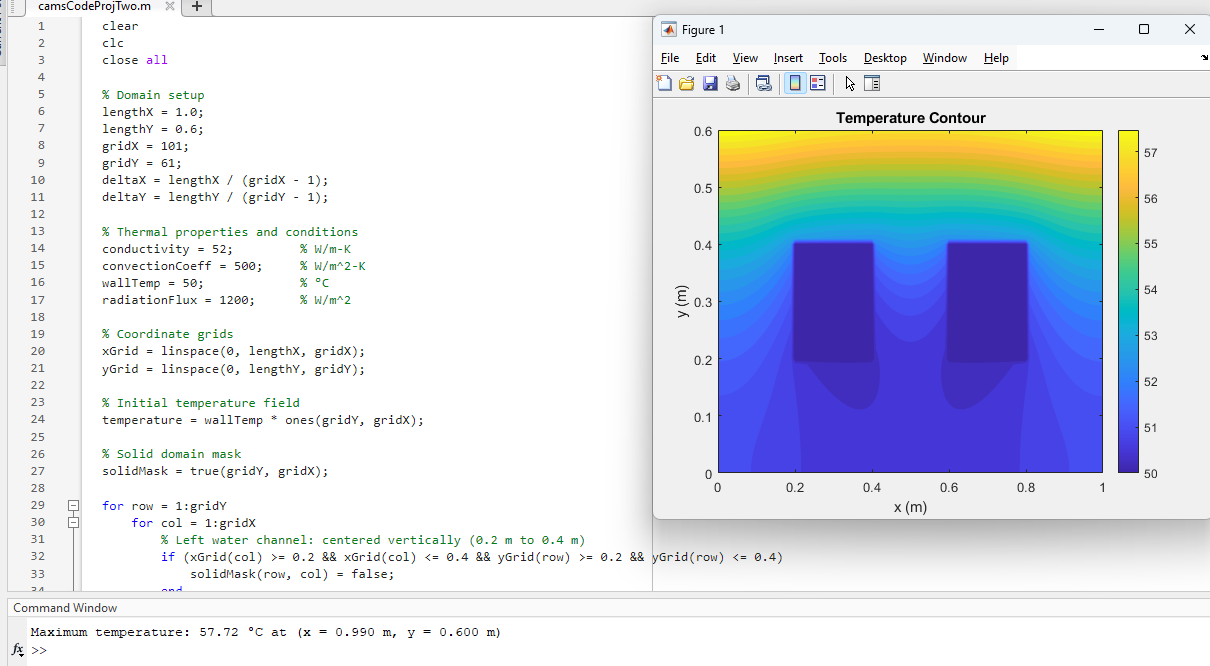Click the fx function browser icon

pyautogui.click(x=17, y=650)
